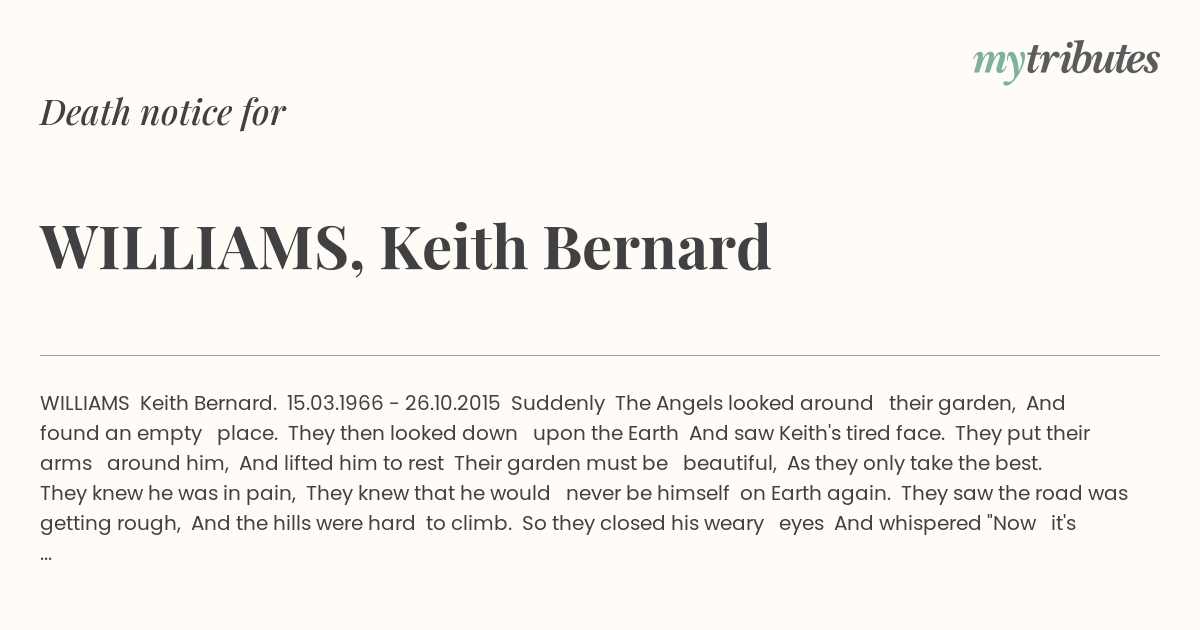The width and height of the screenshot is (1200, 630).
Task: Click "WILLIAMS" at the start of body text
Action: [x=85, y=403]
